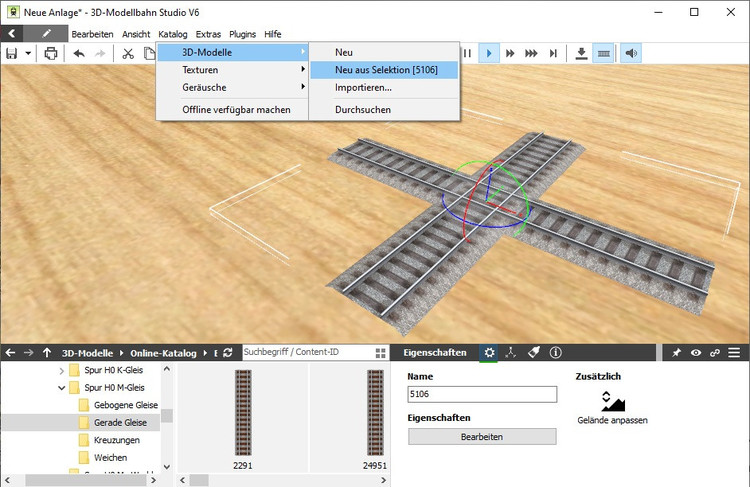Click the print icon in the toolbar
This screenshot has height=487, width=750.
tap(51, 53)
